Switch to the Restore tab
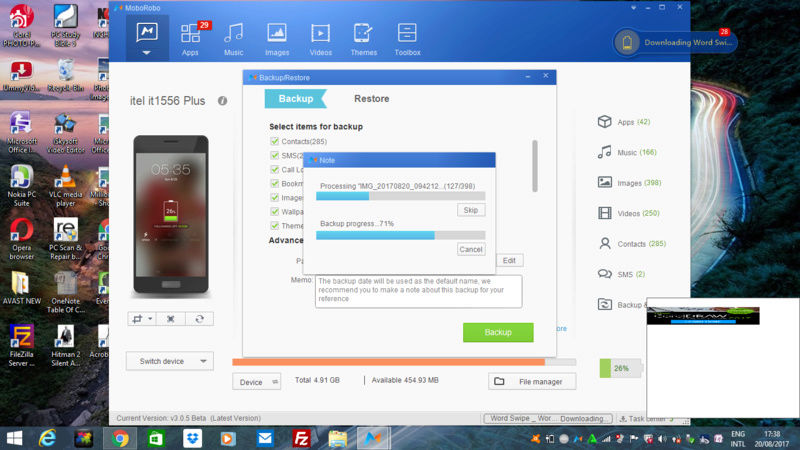The height and width of the screenshot is (450, 800). click(x=371, y=98)
